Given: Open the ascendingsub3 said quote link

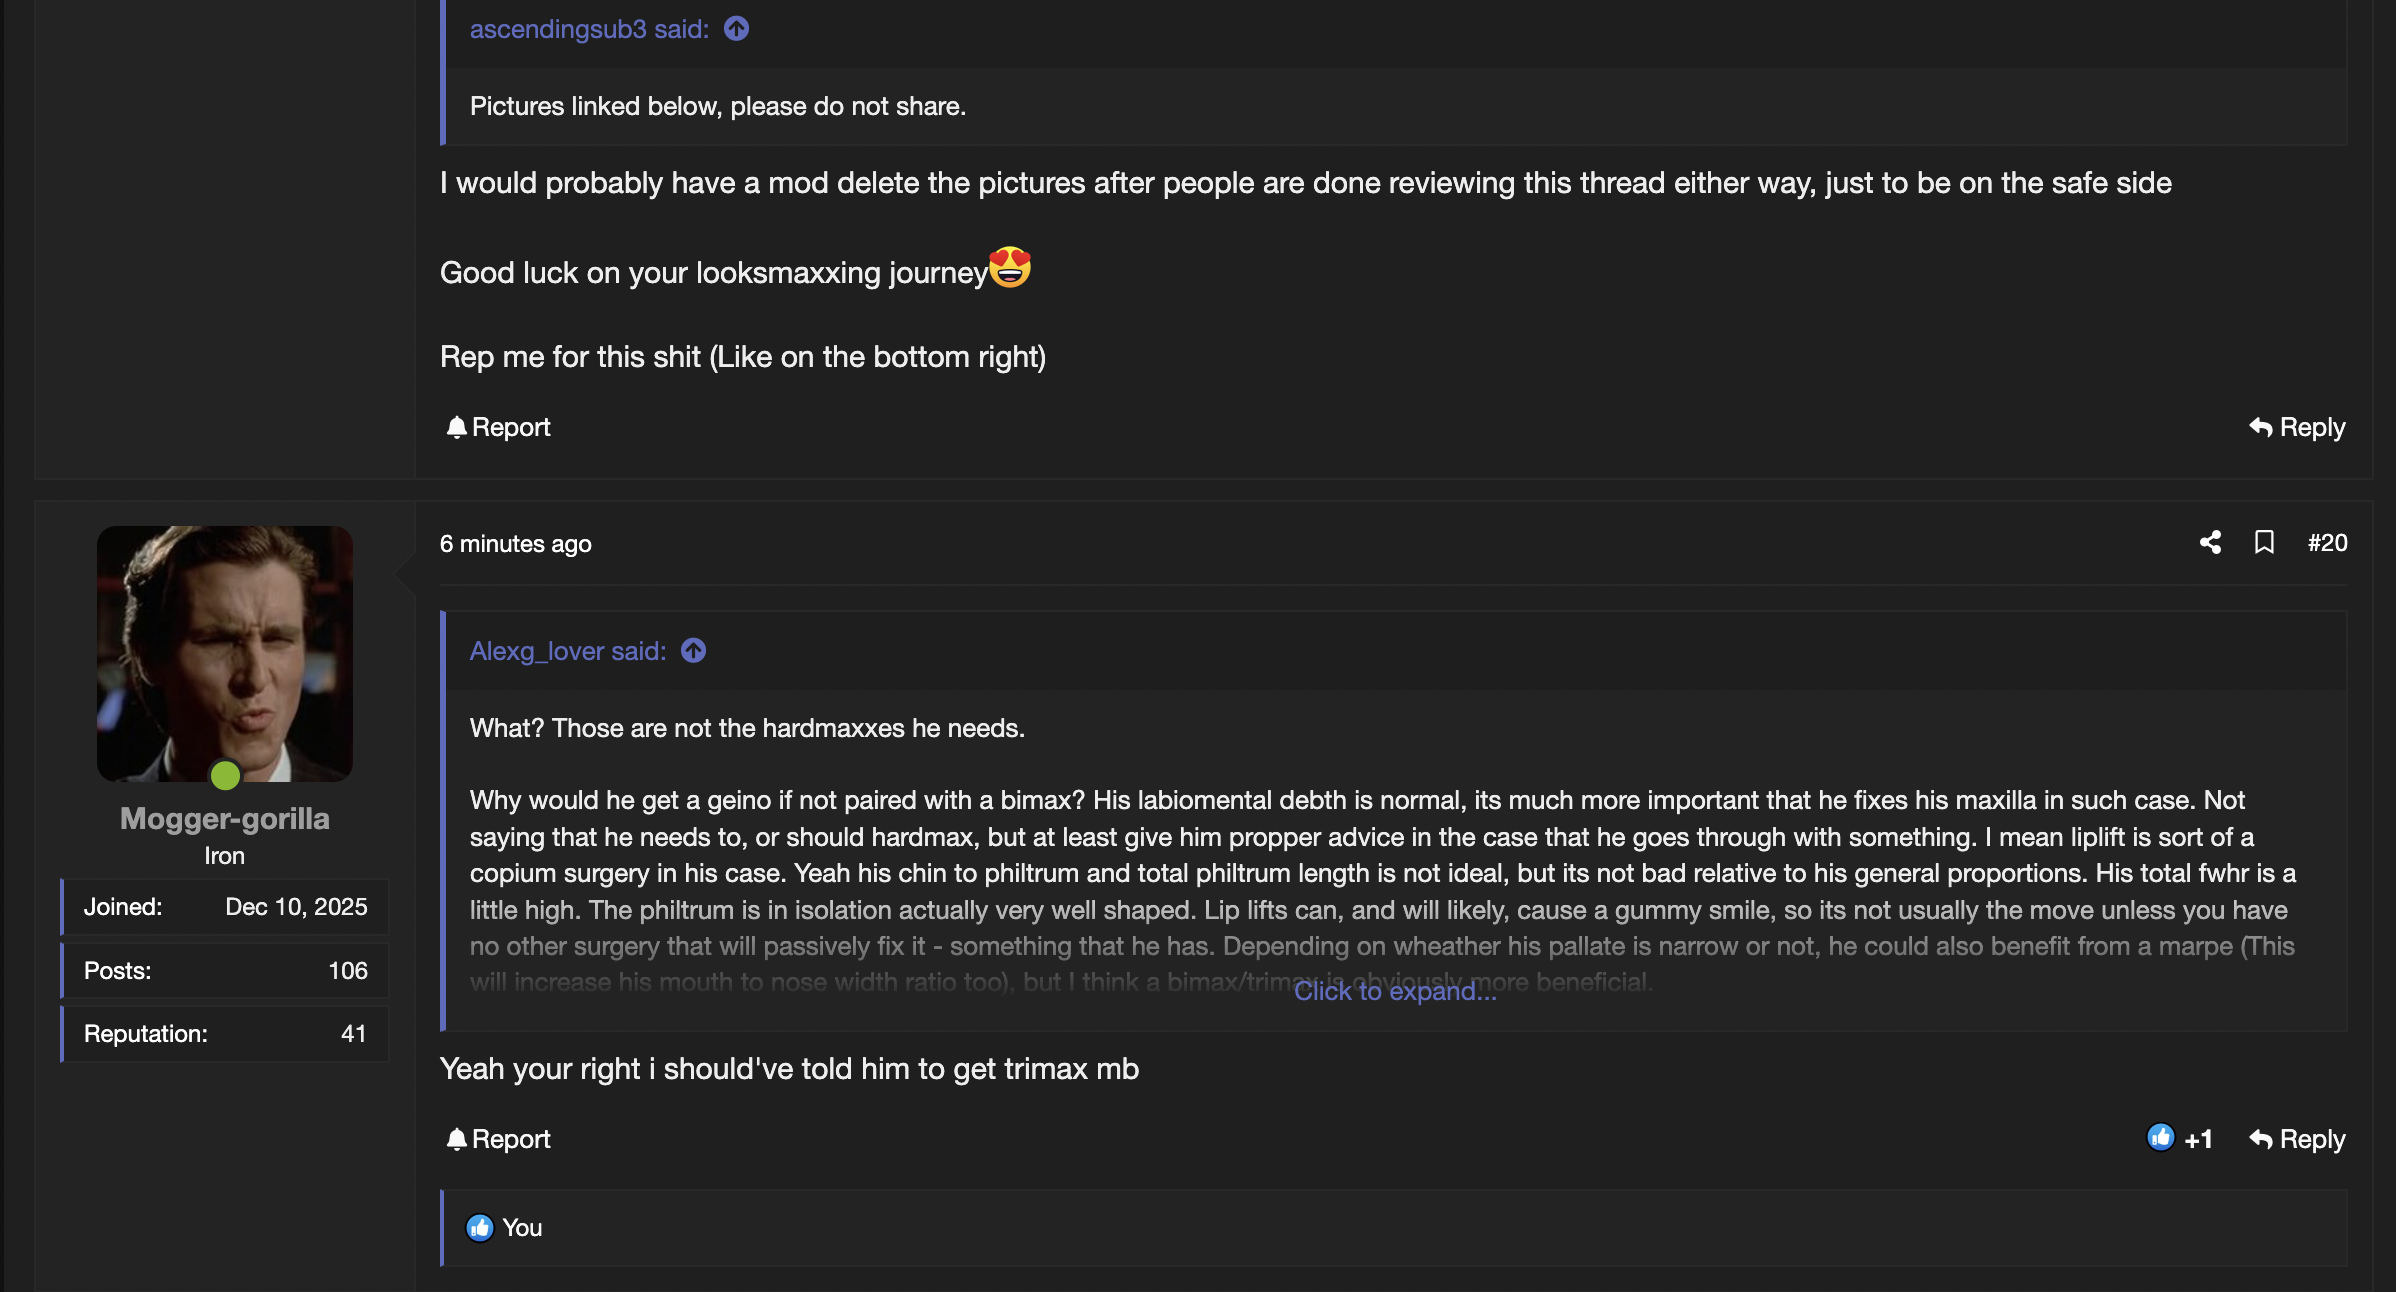Looking at the screenshot, I should click(589, 29).
